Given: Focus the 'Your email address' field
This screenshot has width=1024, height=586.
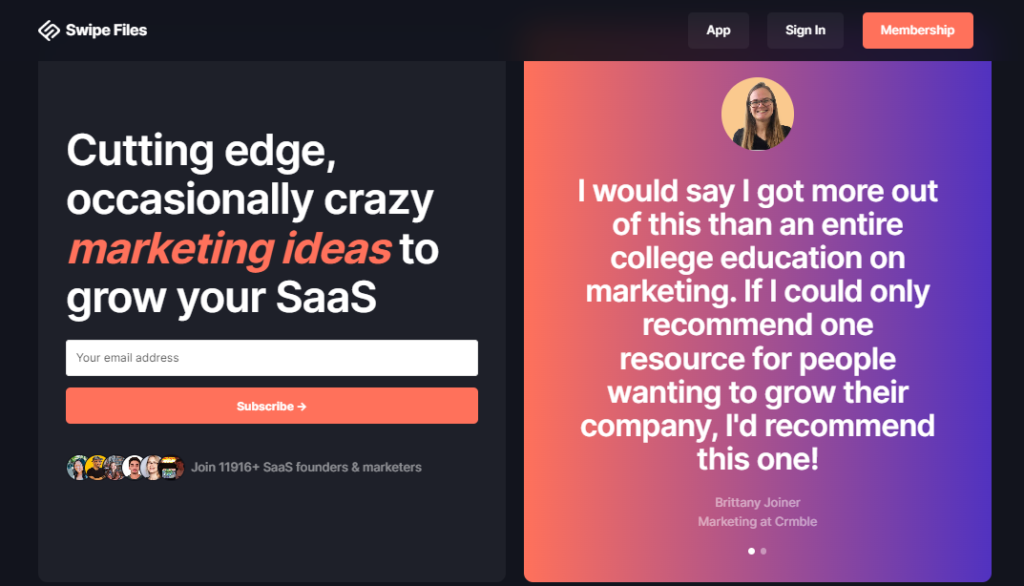Looking at the screenshot, I should pos(271,358).
